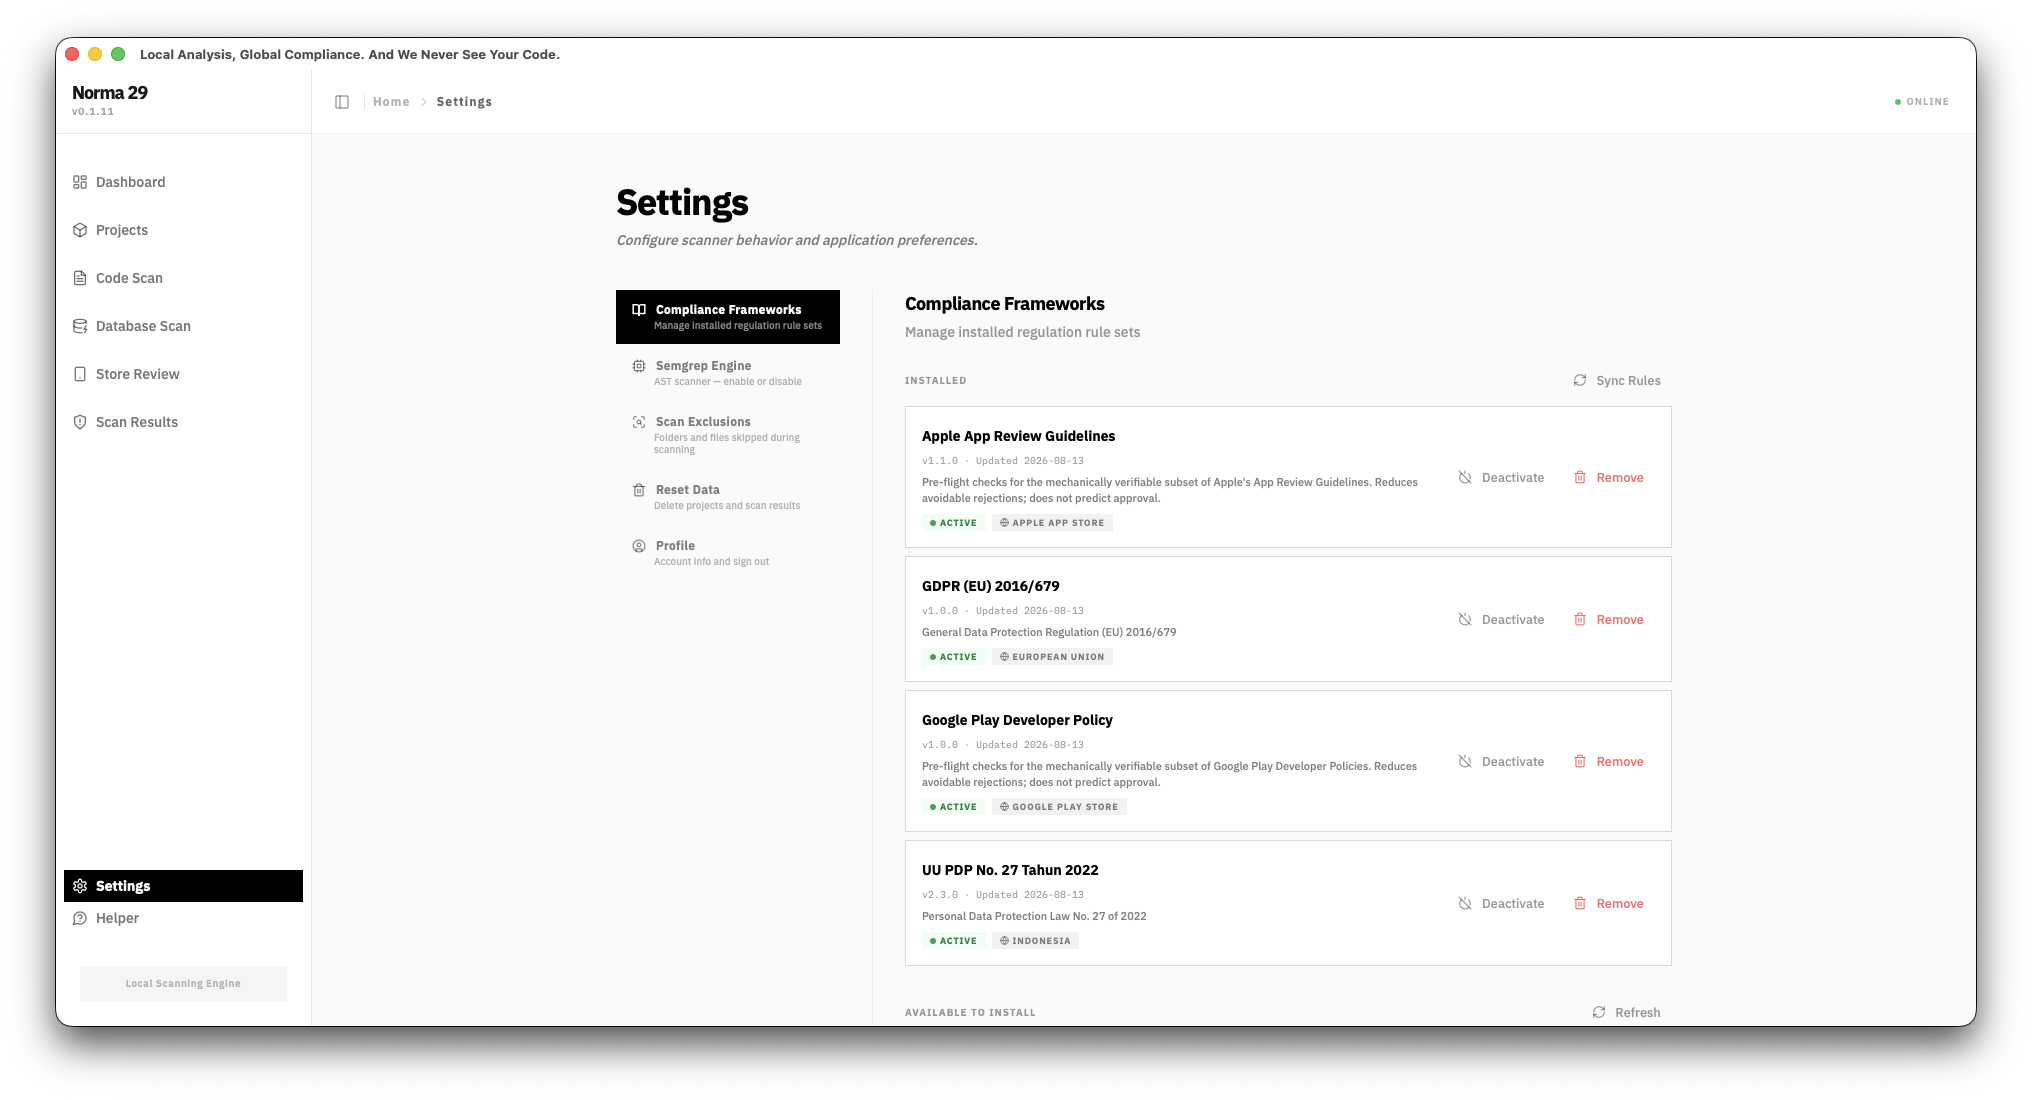This screenshot has height=1100, width=2032.
Task: Select Compliance Frameworks settings tab
Action: click(728, 317)
